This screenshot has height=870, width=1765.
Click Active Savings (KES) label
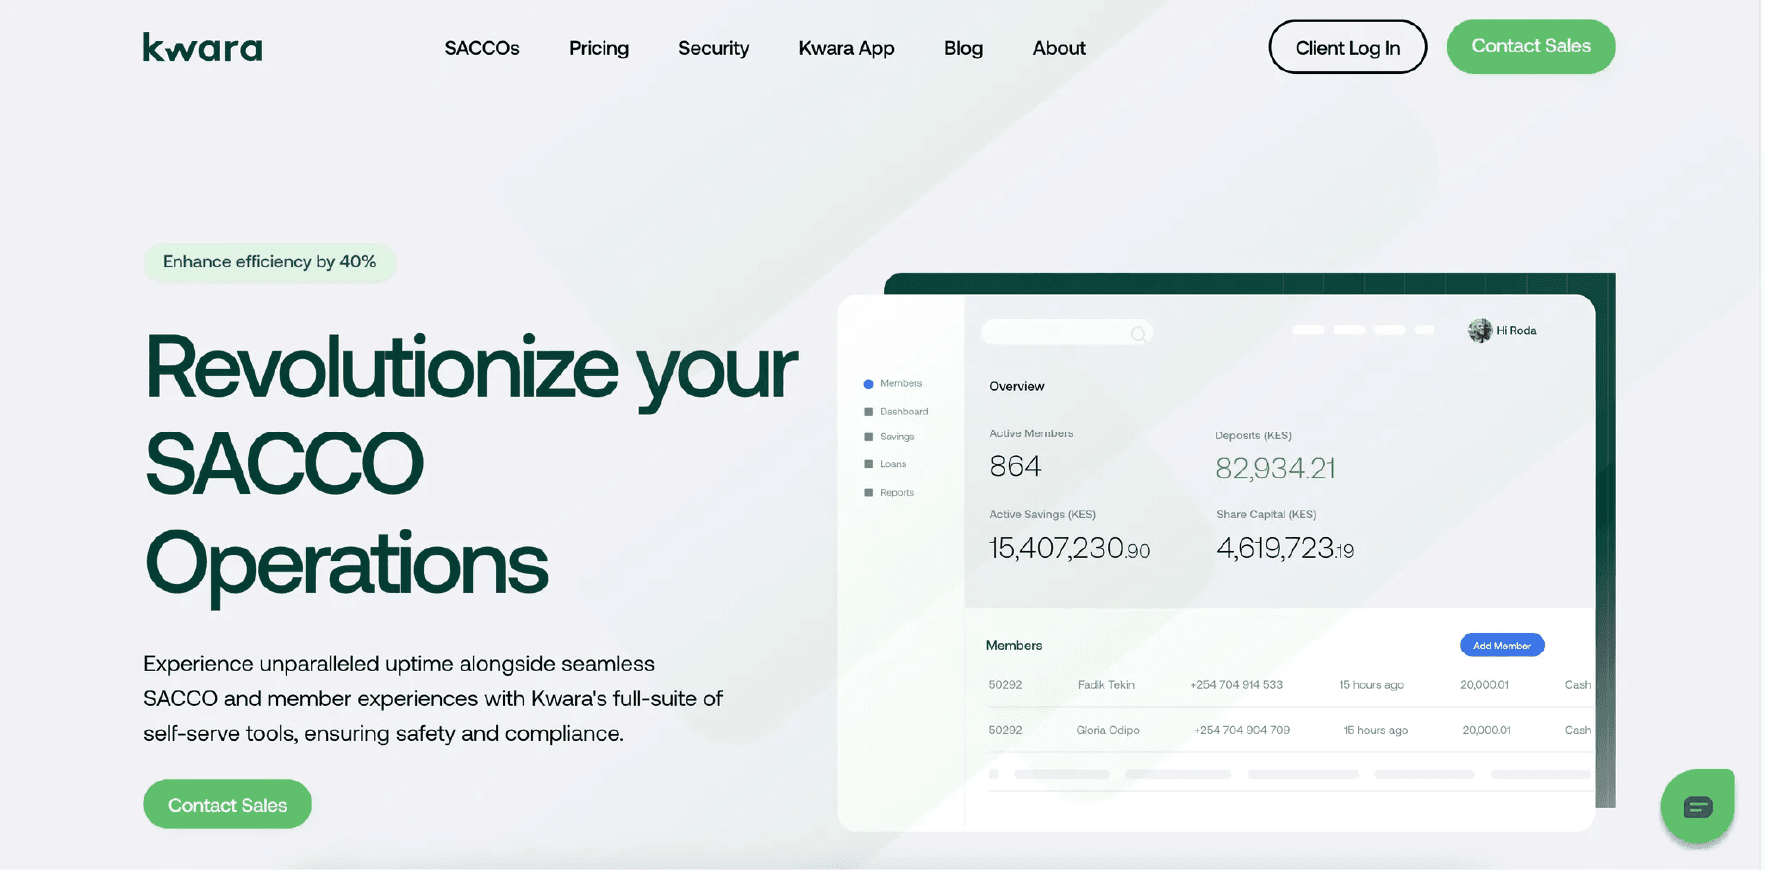(1042, 515)
